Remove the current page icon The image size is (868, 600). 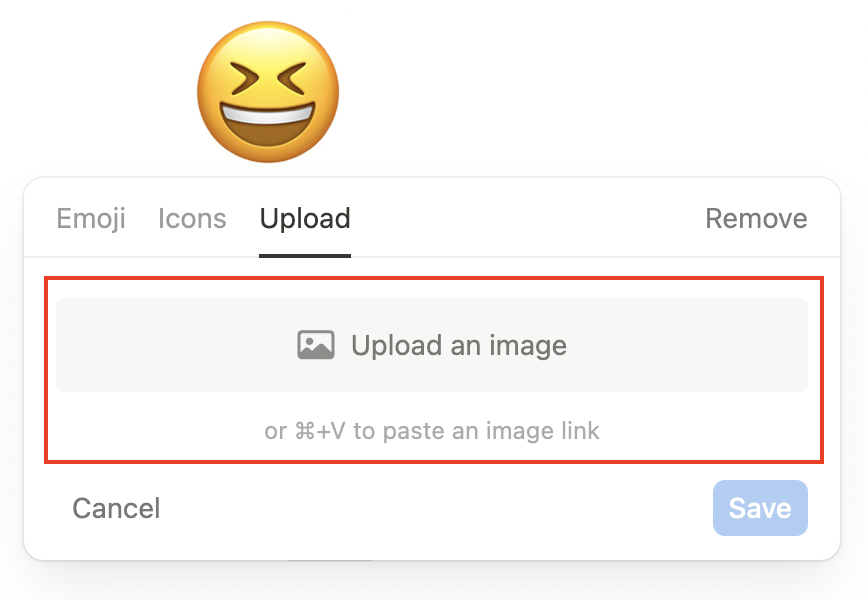(x=756, y=218)
